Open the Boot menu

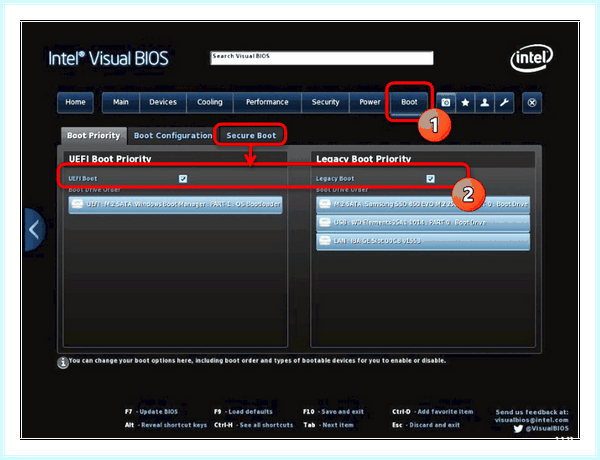pyautogui.click(x=409, y=103)
